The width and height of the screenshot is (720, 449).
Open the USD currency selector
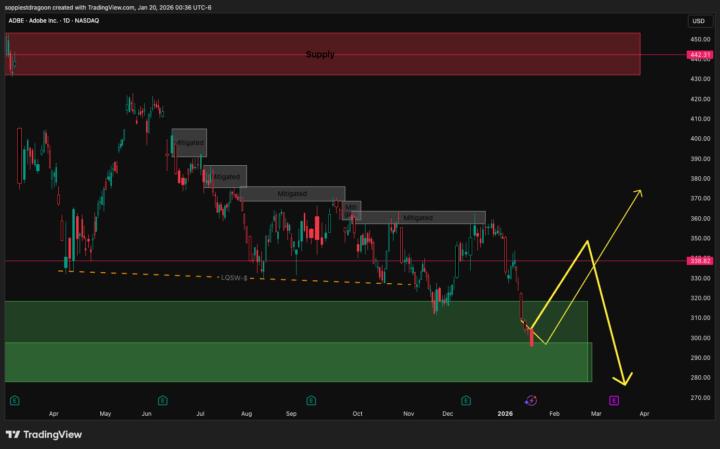(x=698, y=21)
